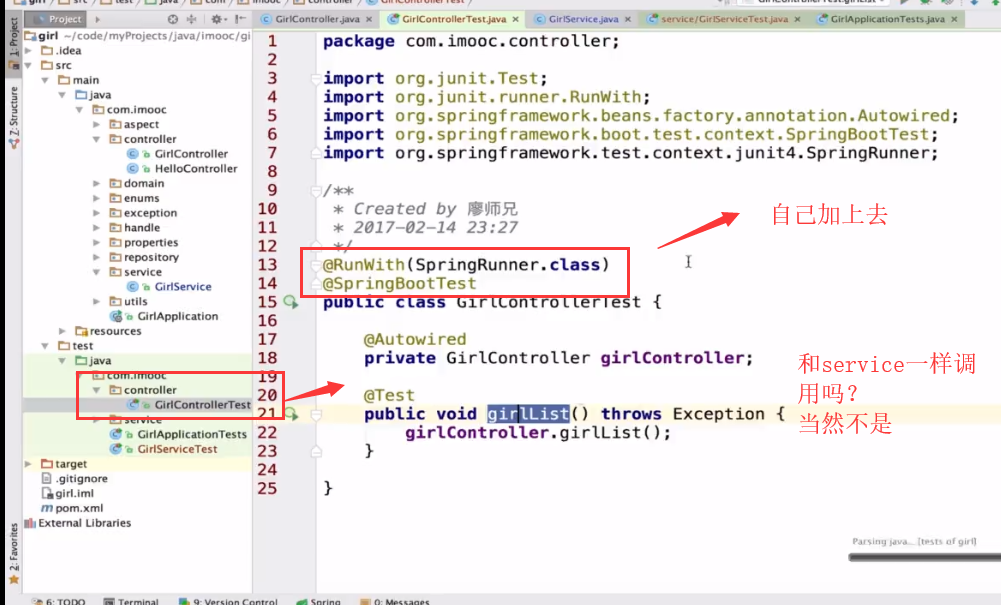Close the service/GirlServiceTest.java tab
Viewport: 1001px width, 605px height.
[x=797, y=19]
